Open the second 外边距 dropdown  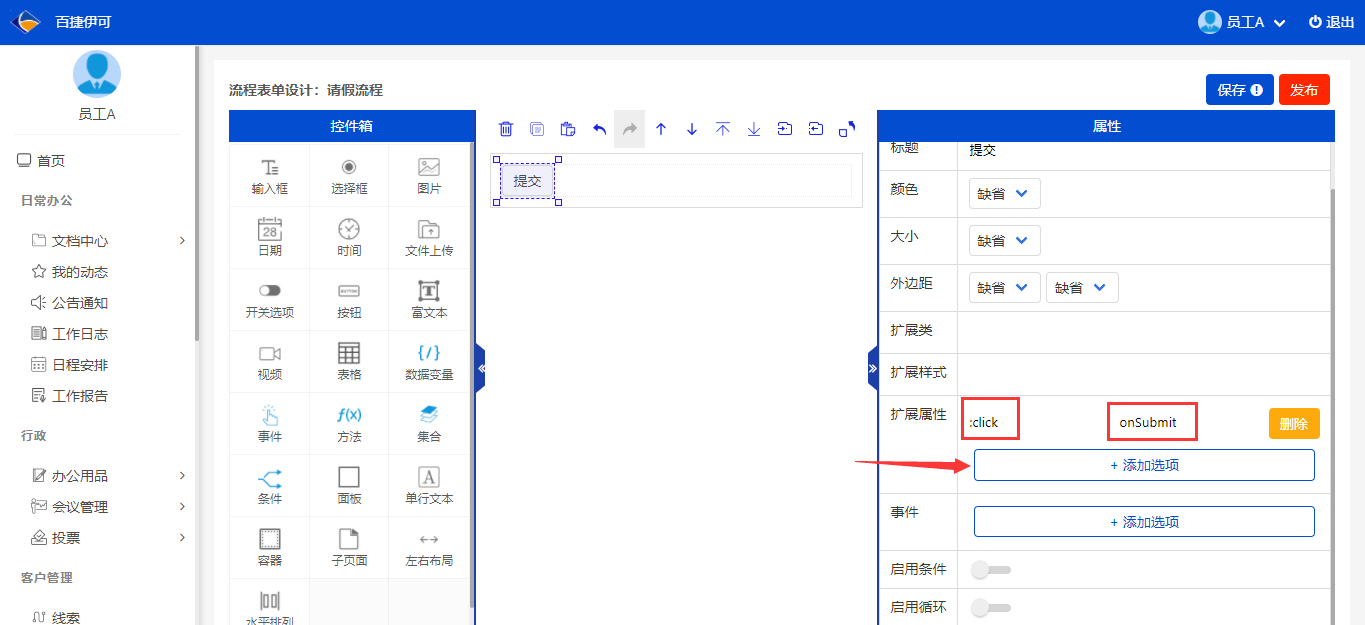(1082, 288)
